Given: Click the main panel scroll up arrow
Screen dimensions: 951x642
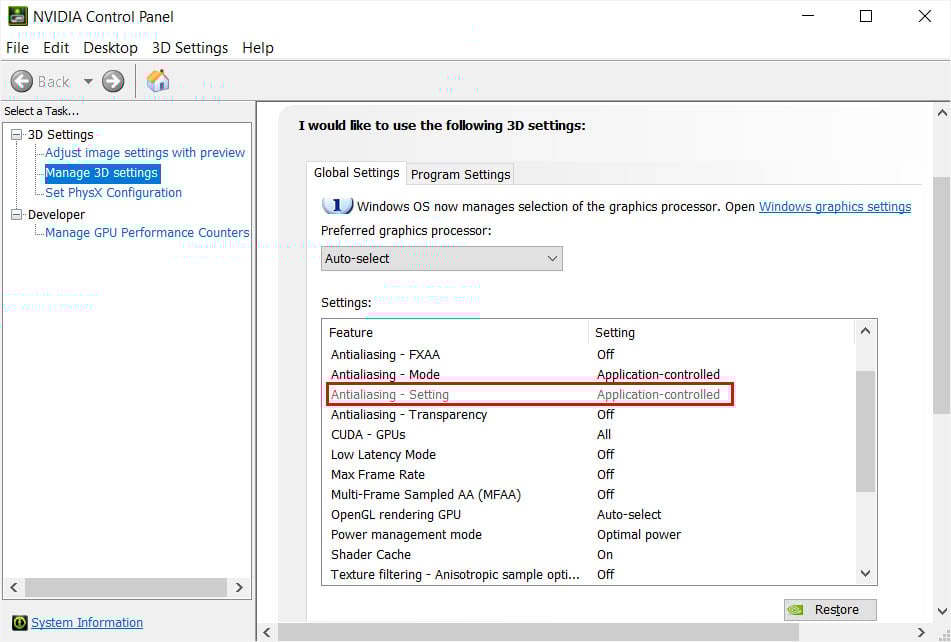Looking at the screenshot, I should point(942,113).
